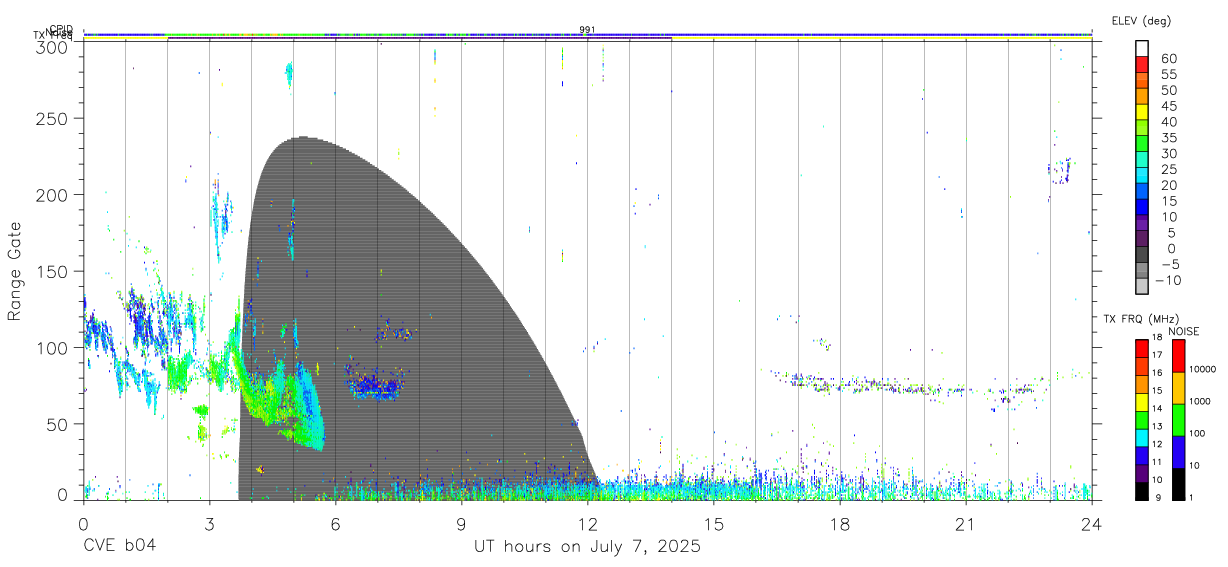Click the 'Range Gate' vertical axis title

pyautogui.click(x=15, y=270)
